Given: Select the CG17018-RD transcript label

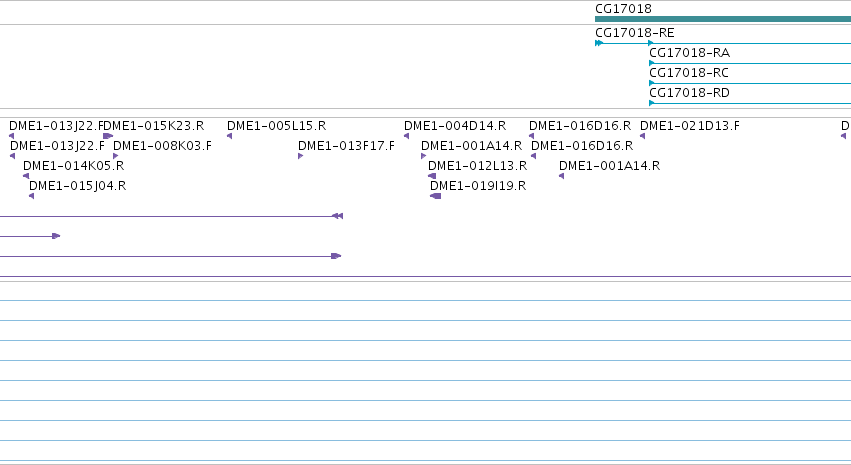Looking at the screenshot, I should click(x=689, y=93).
